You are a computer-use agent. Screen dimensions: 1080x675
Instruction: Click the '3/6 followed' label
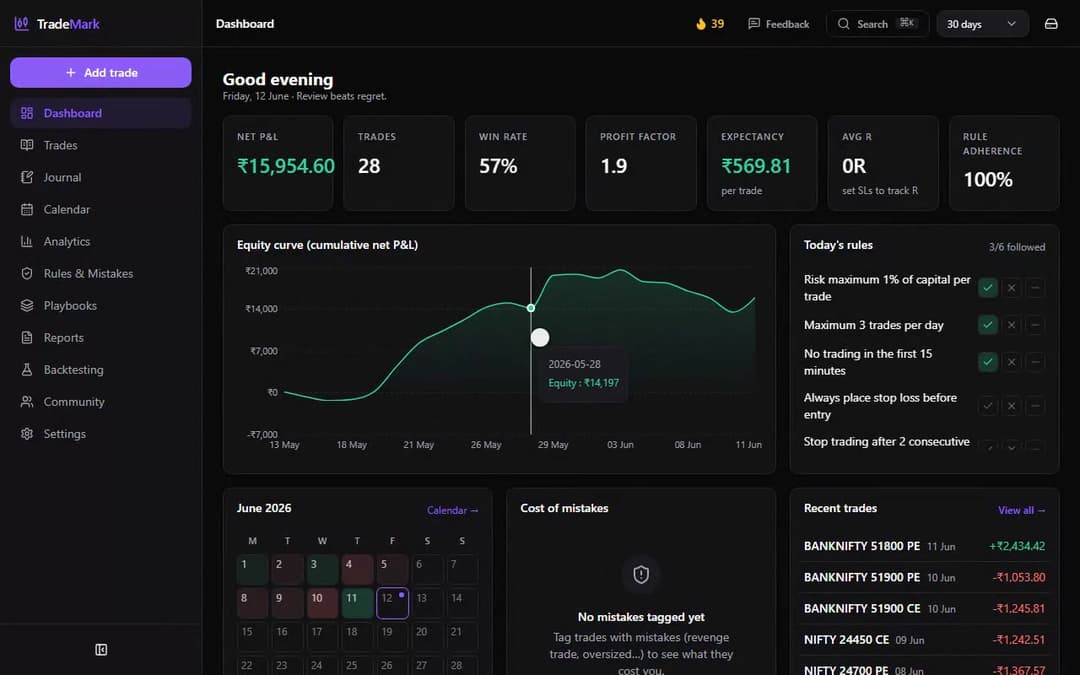1017,247
